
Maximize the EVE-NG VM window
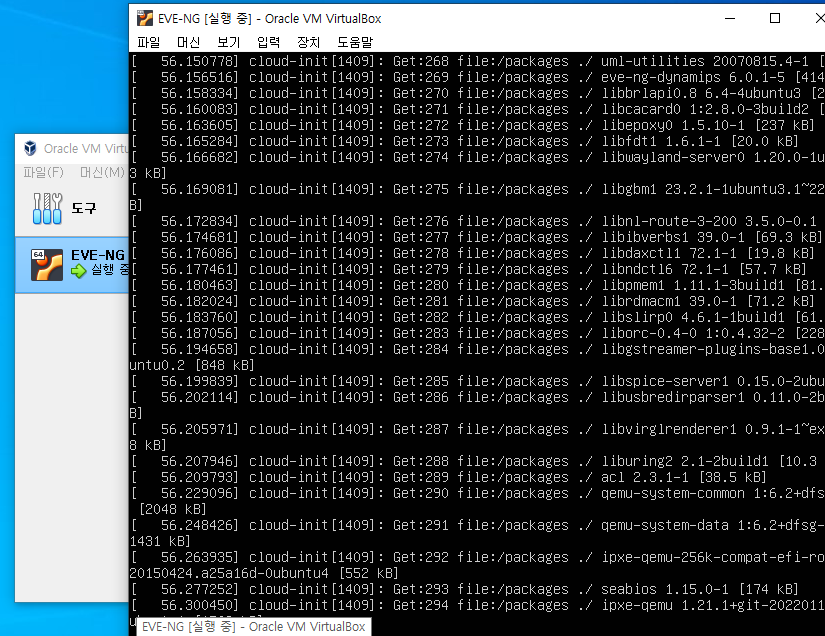774,18
